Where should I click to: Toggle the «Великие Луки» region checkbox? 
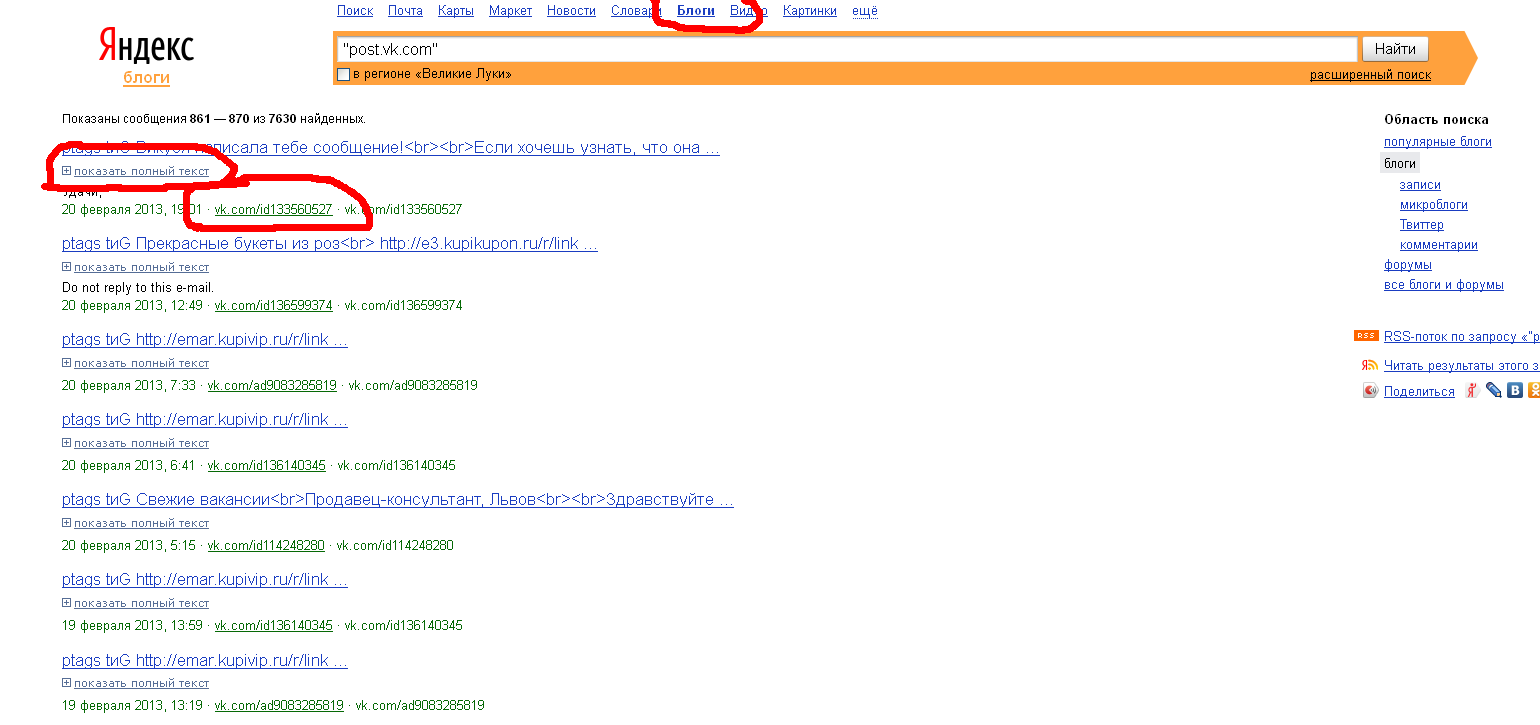tap(343, 74)
